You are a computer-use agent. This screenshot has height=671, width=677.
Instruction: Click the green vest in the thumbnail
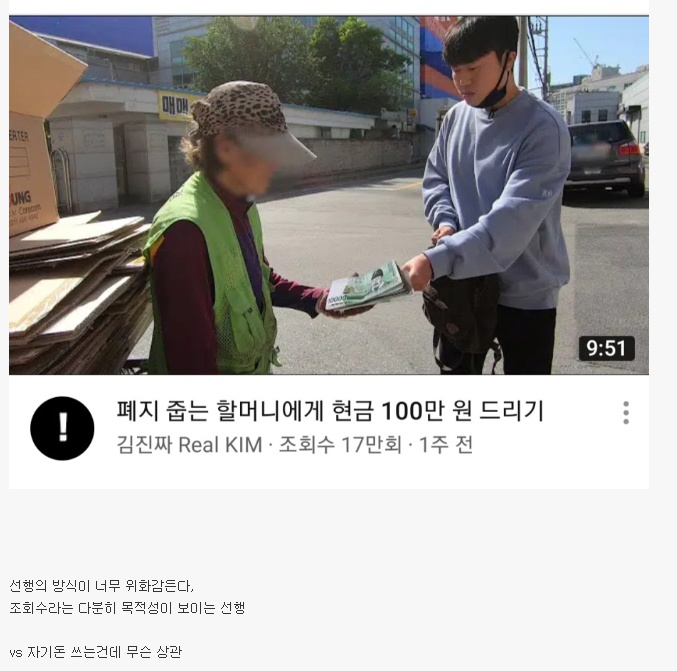point(213,276)
